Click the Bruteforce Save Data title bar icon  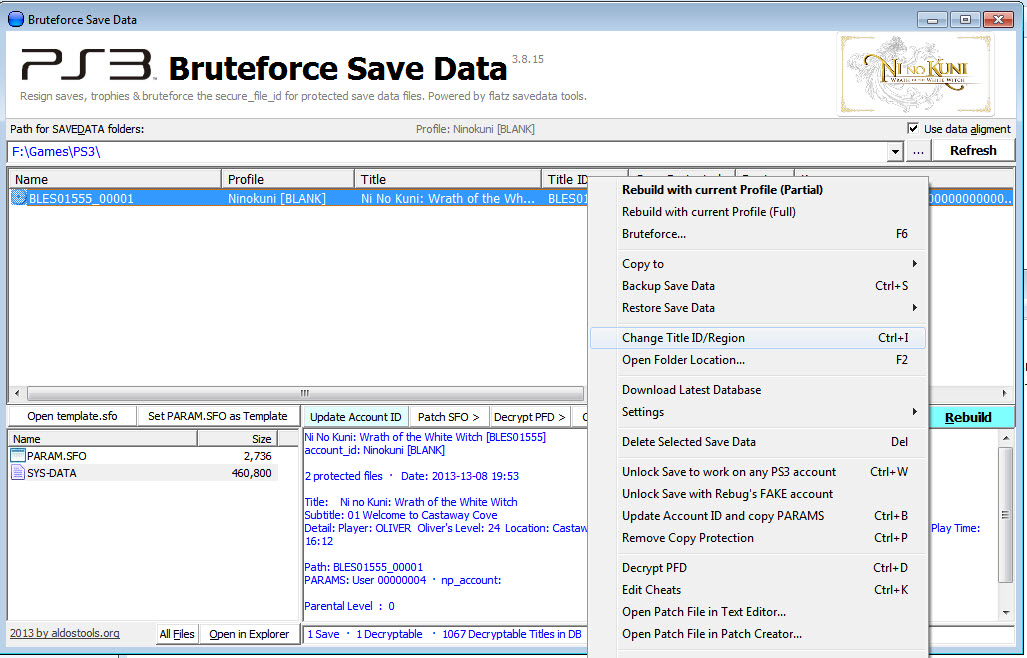click(15, 19)
